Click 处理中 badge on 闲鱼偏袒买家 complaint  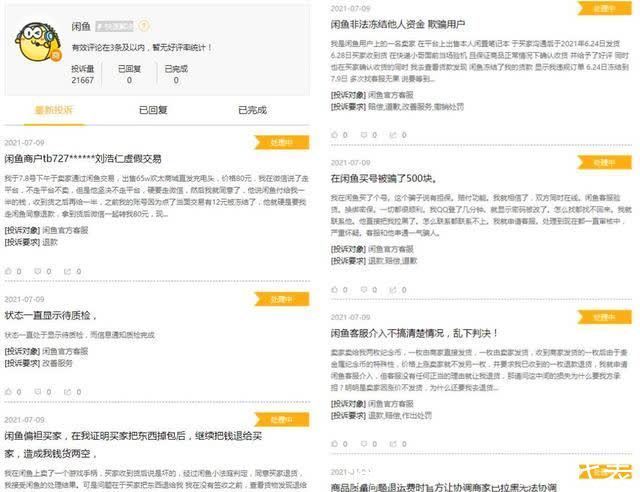coord(282,420)
